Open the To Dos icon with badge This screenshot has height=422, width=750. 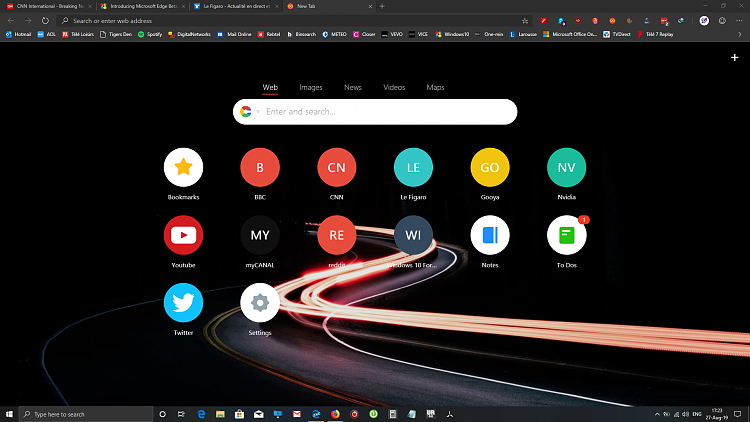point(566,235)
